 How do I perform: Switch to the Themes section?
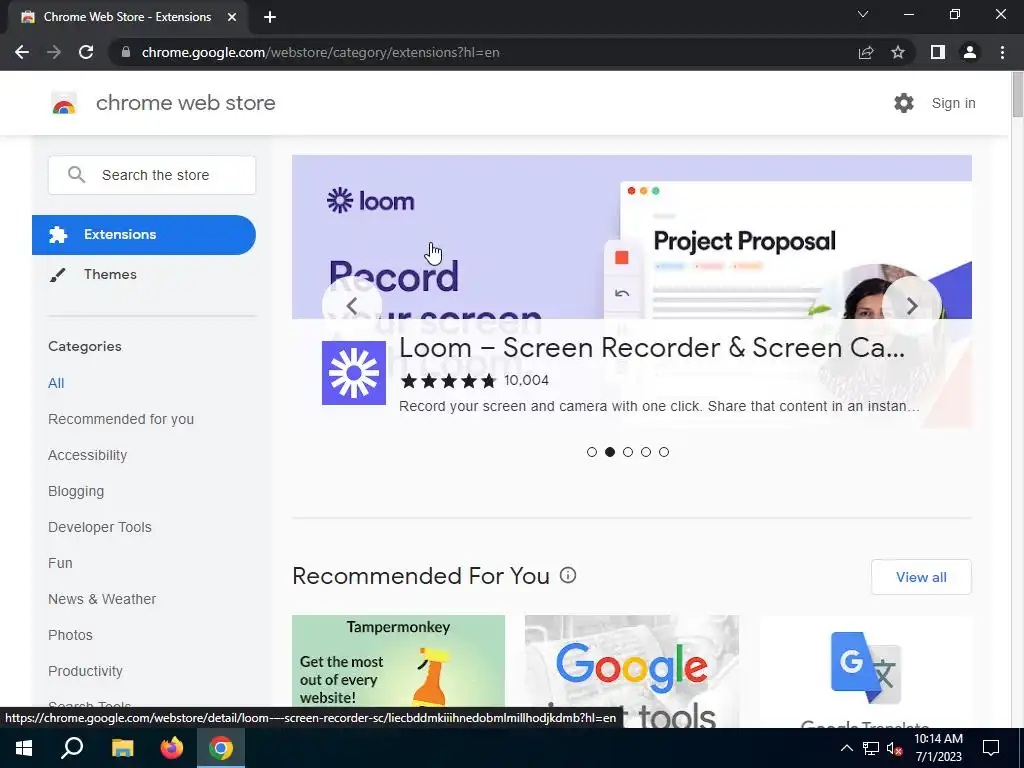[x=110, y=274]
